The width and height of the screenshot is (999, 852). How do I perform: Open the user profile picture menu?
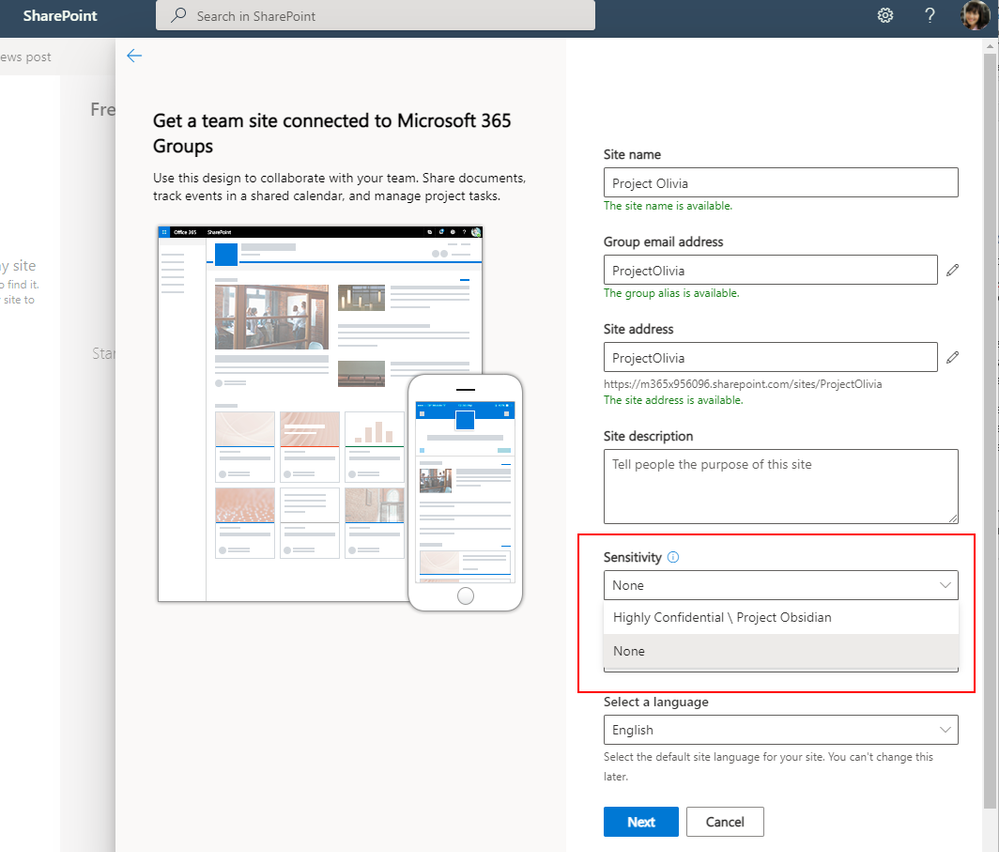coord(975,15)
